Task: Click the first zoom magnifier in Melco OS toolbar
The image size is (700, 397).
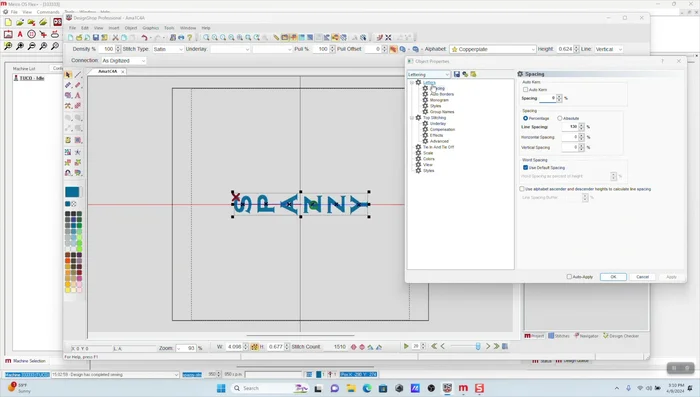Action: tap(8, 46)
